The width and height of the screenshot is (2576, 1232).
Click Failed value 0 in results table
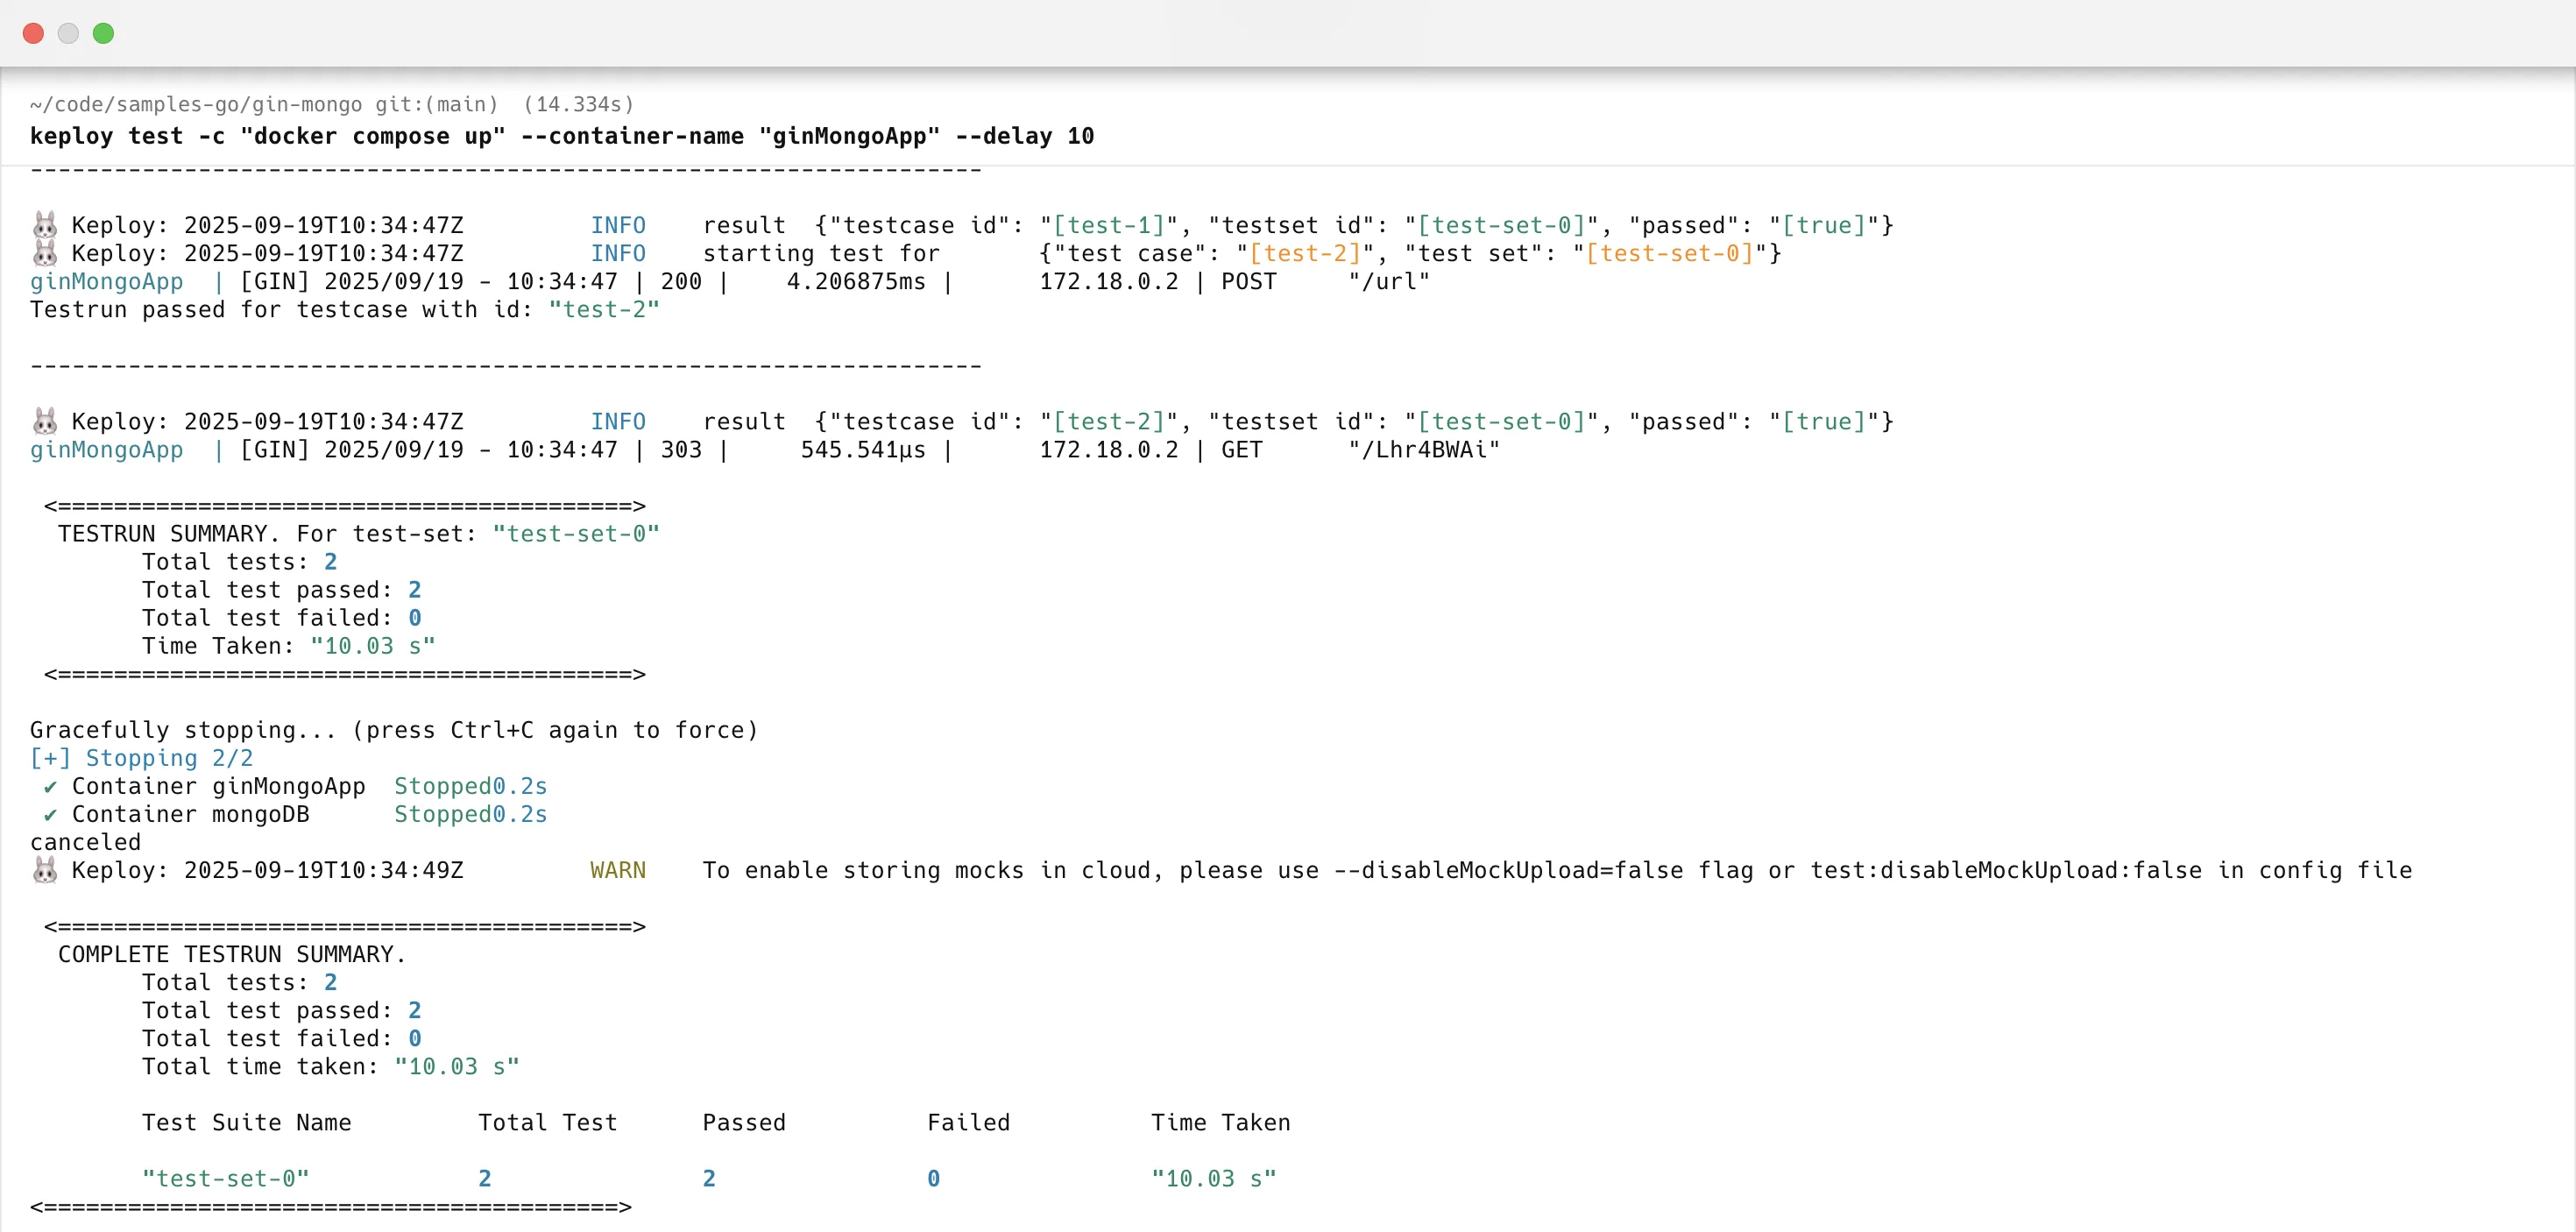[933, 1178]
